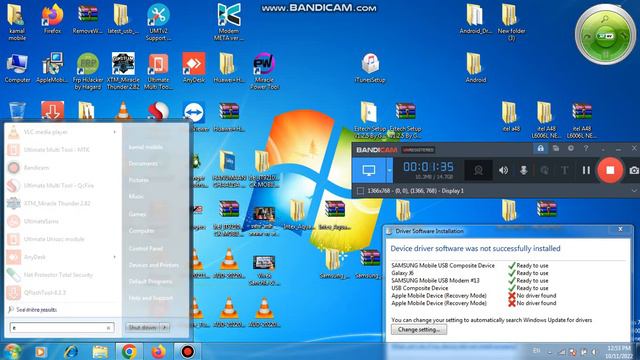Open Bandicam from the taskbar
Image resolution: width=640 pixels, height=360 pixels.
[187, 351]
